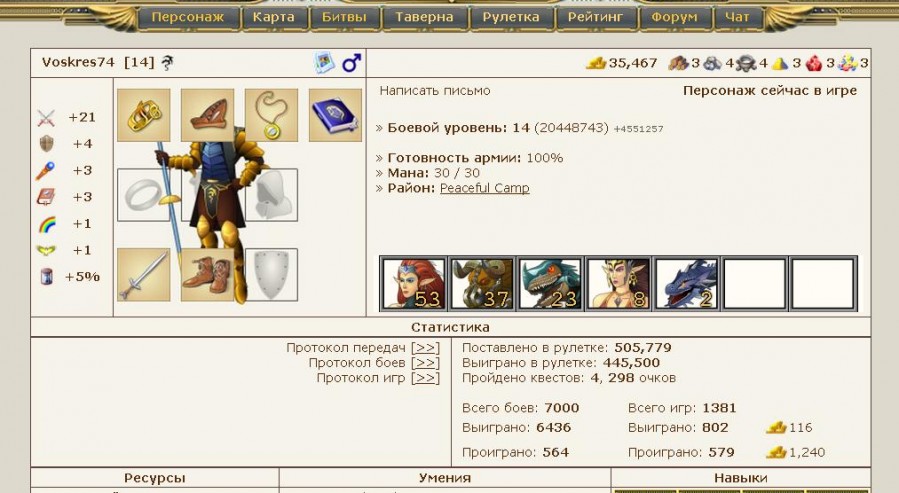Switch to the Форум tab
899x493 pixels.
674,17
